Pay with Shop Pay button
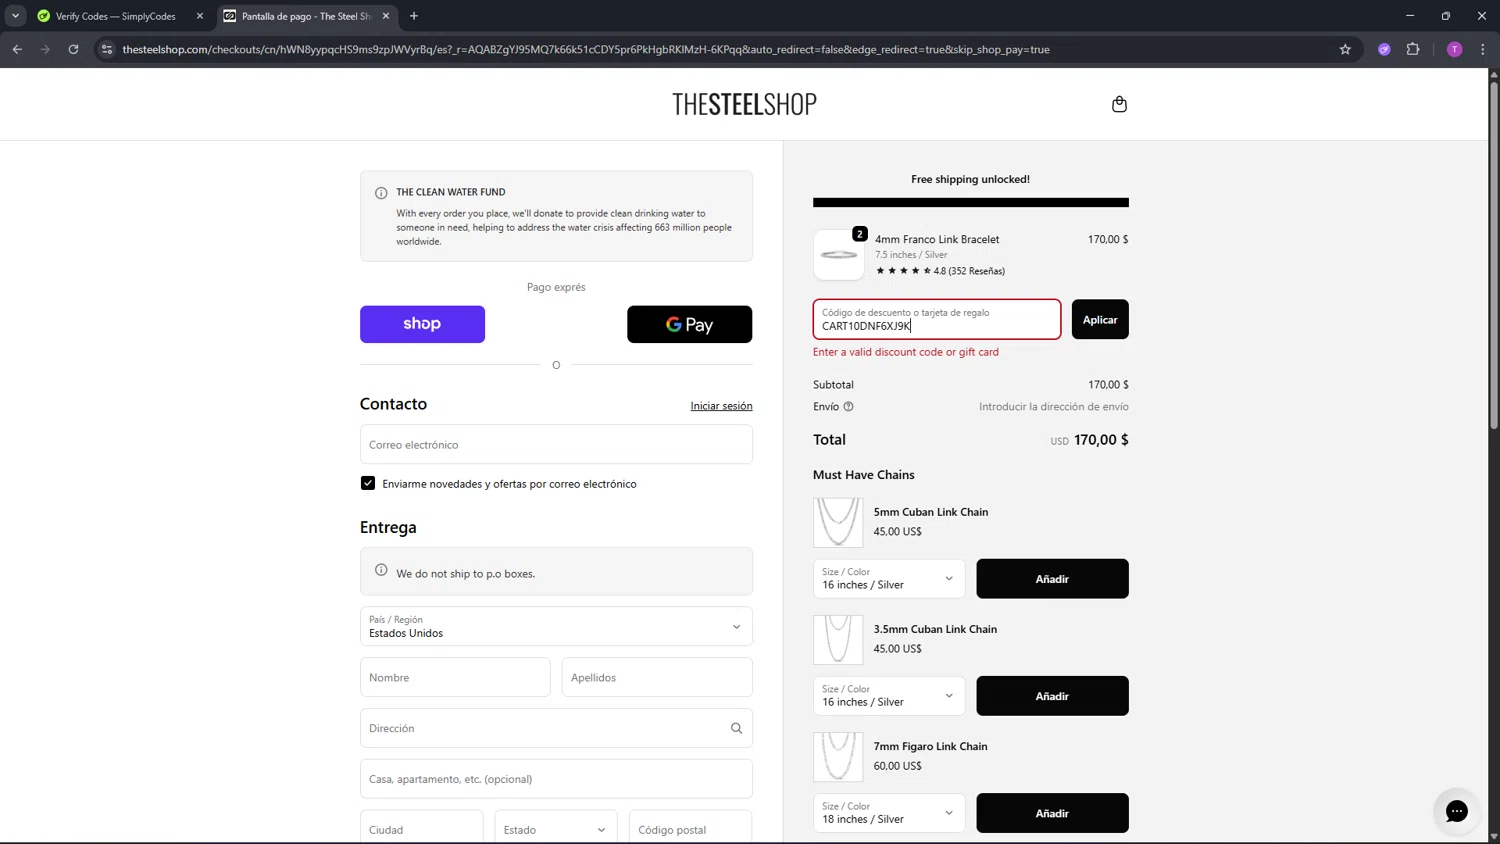The image size is (1500, 844). click(x=422, y=324)
